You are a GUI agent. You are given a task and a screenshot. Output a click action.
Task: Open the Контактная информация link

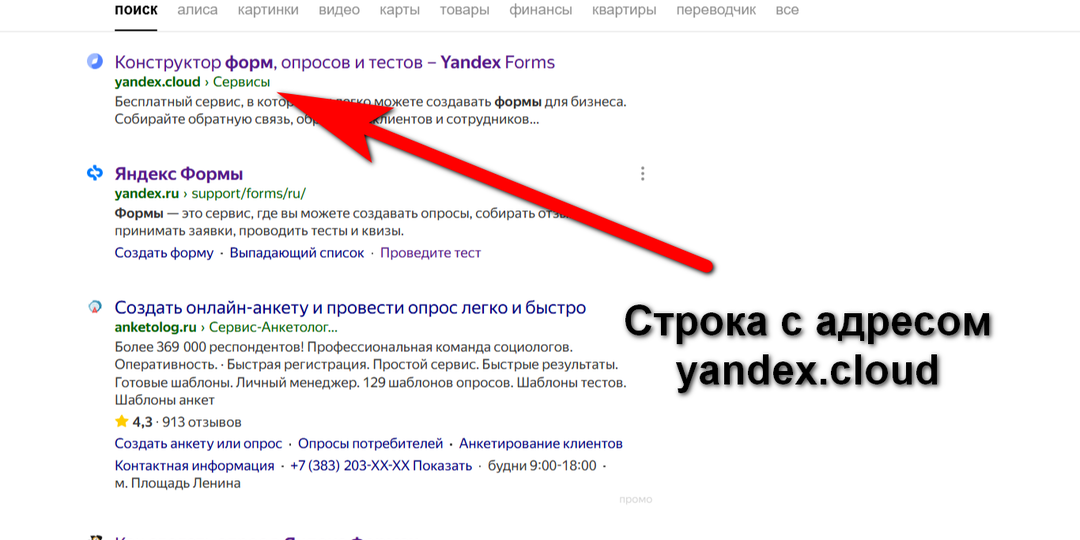pos(194,466)
